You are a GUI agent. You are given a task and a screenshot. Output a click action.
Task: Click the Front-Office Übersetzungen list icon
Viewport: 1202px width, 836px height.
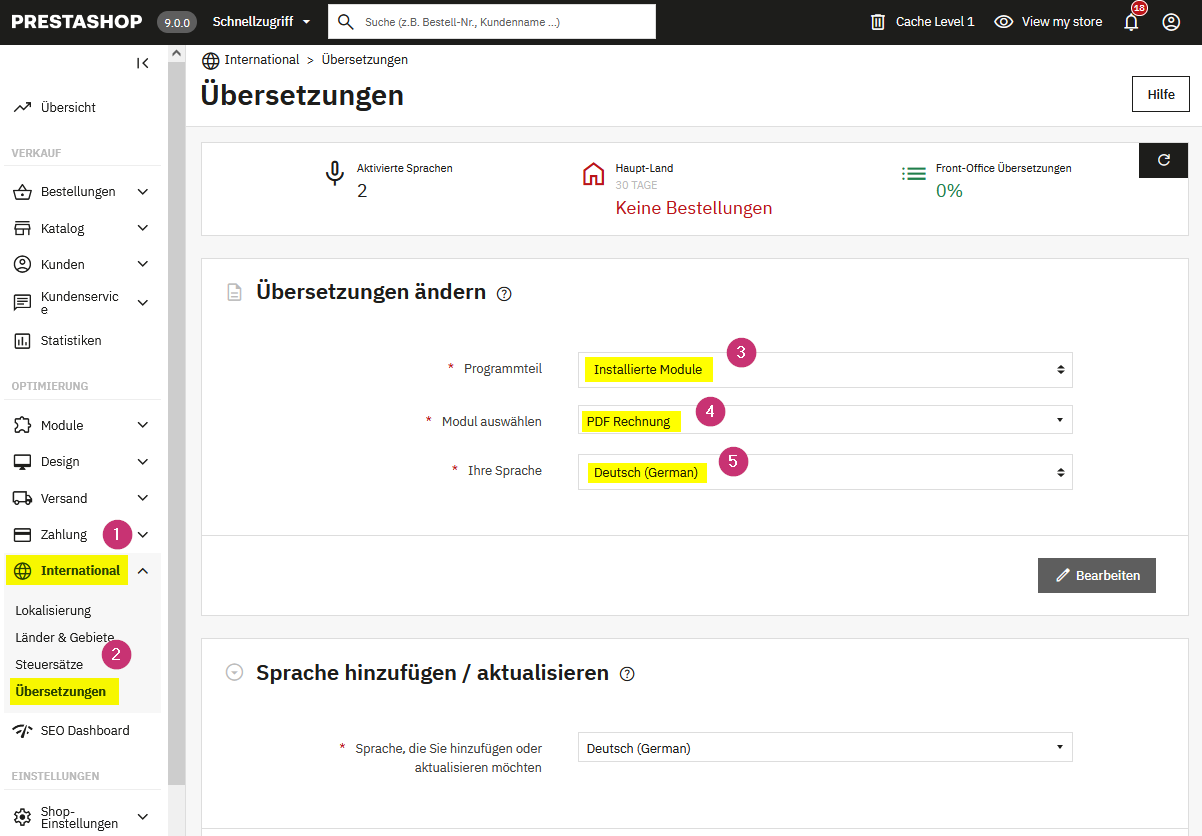(x=913, y=173)
